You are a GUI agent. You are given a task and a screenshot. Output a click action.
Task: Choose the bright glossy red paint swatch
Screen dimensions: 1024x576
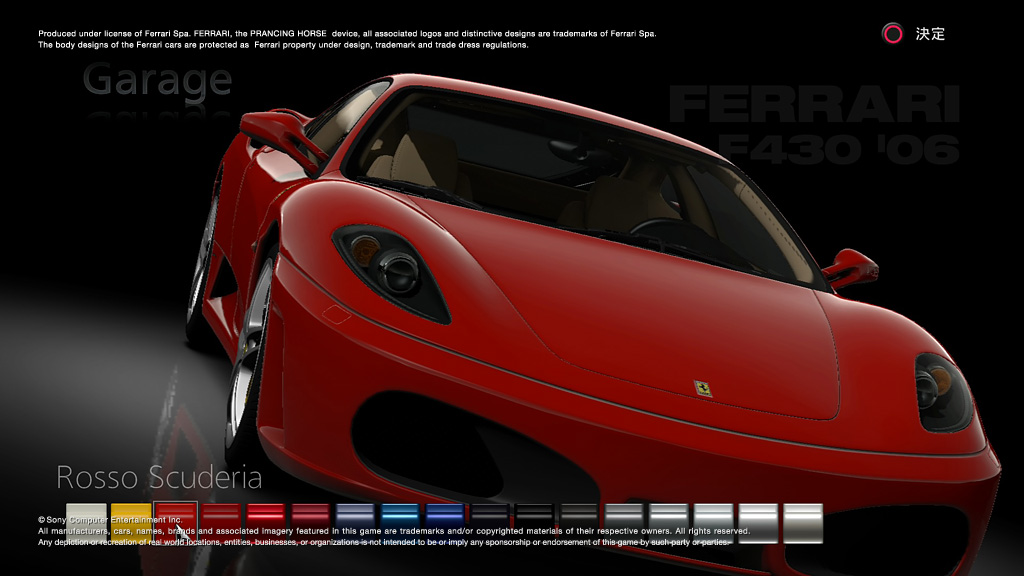pos(266,523)
